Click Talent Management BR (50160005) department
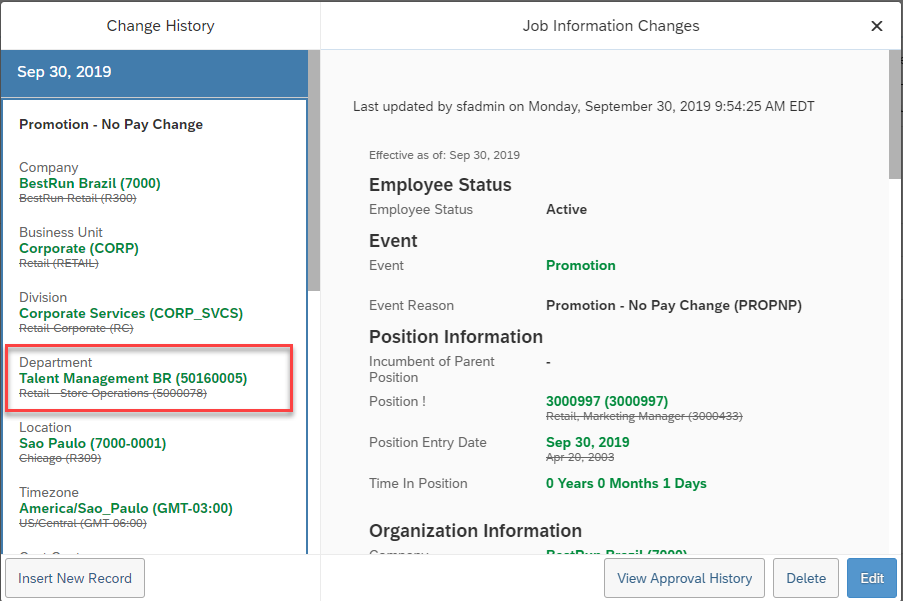The height and width of the screenshot is (601, 903). click(x=133, y=379)
